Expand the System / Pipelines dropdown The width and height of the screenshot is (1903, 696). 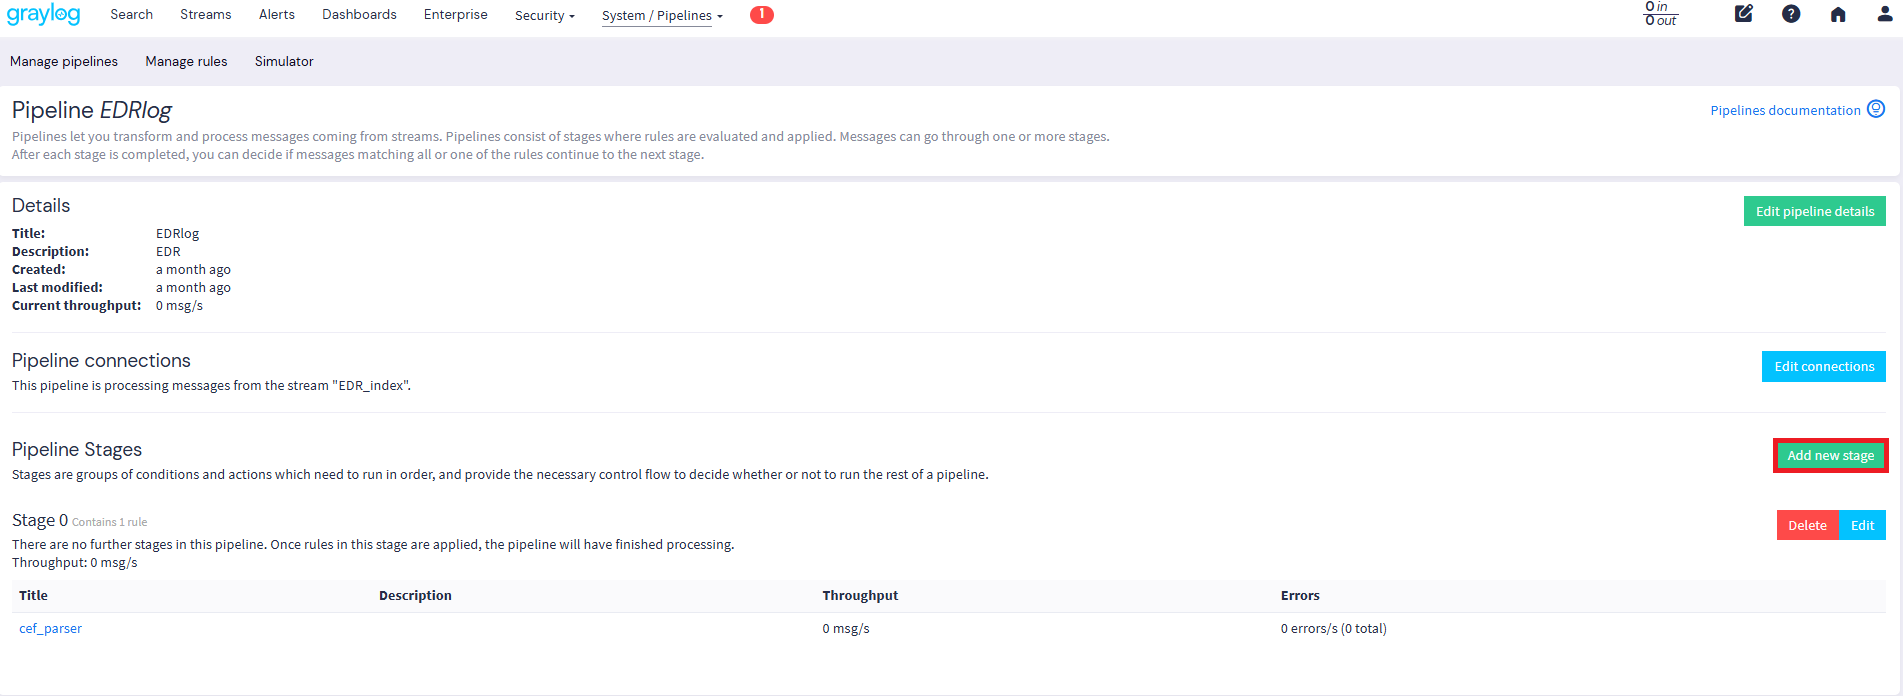click(661, 15)
